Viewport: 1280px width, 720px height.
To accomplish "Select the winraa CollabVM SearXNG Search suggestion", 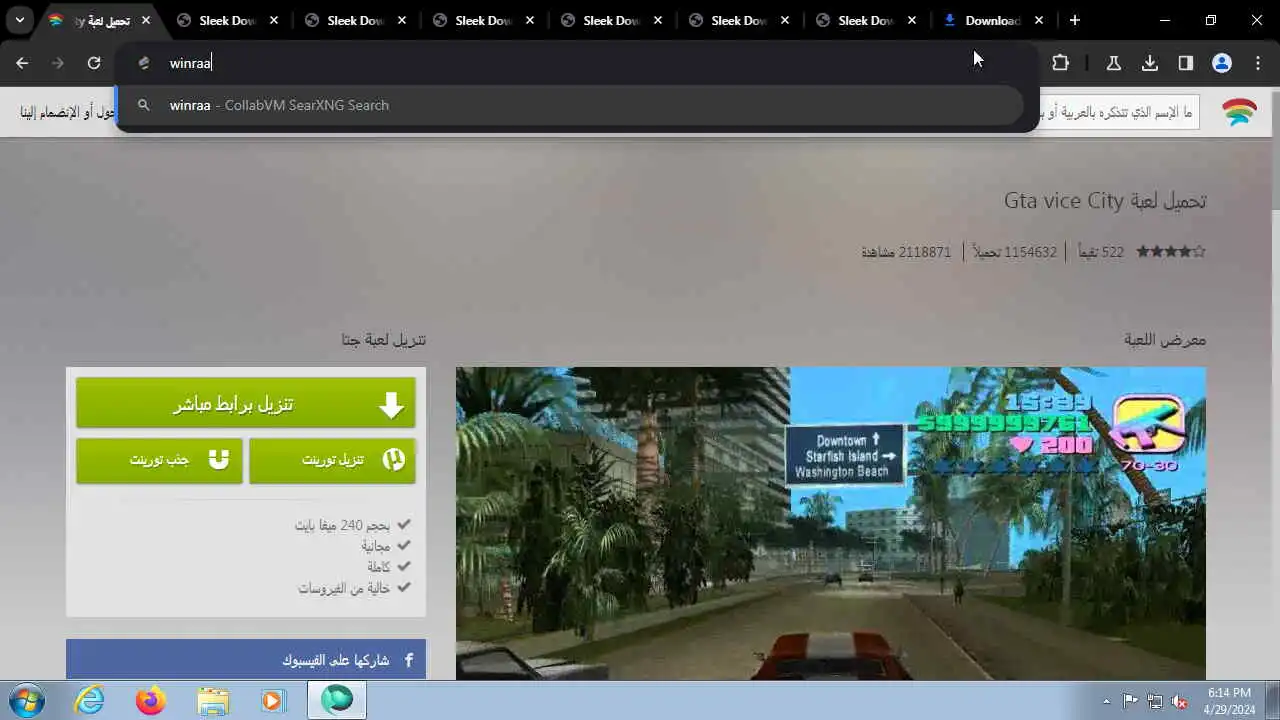I will click(x=571, y=105).
